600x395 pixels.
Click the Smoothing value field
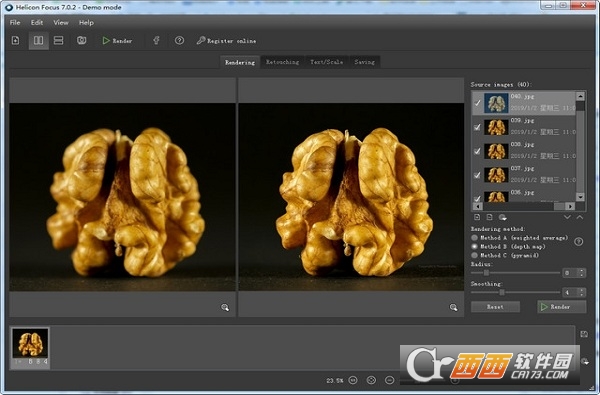tap(570, 293)
